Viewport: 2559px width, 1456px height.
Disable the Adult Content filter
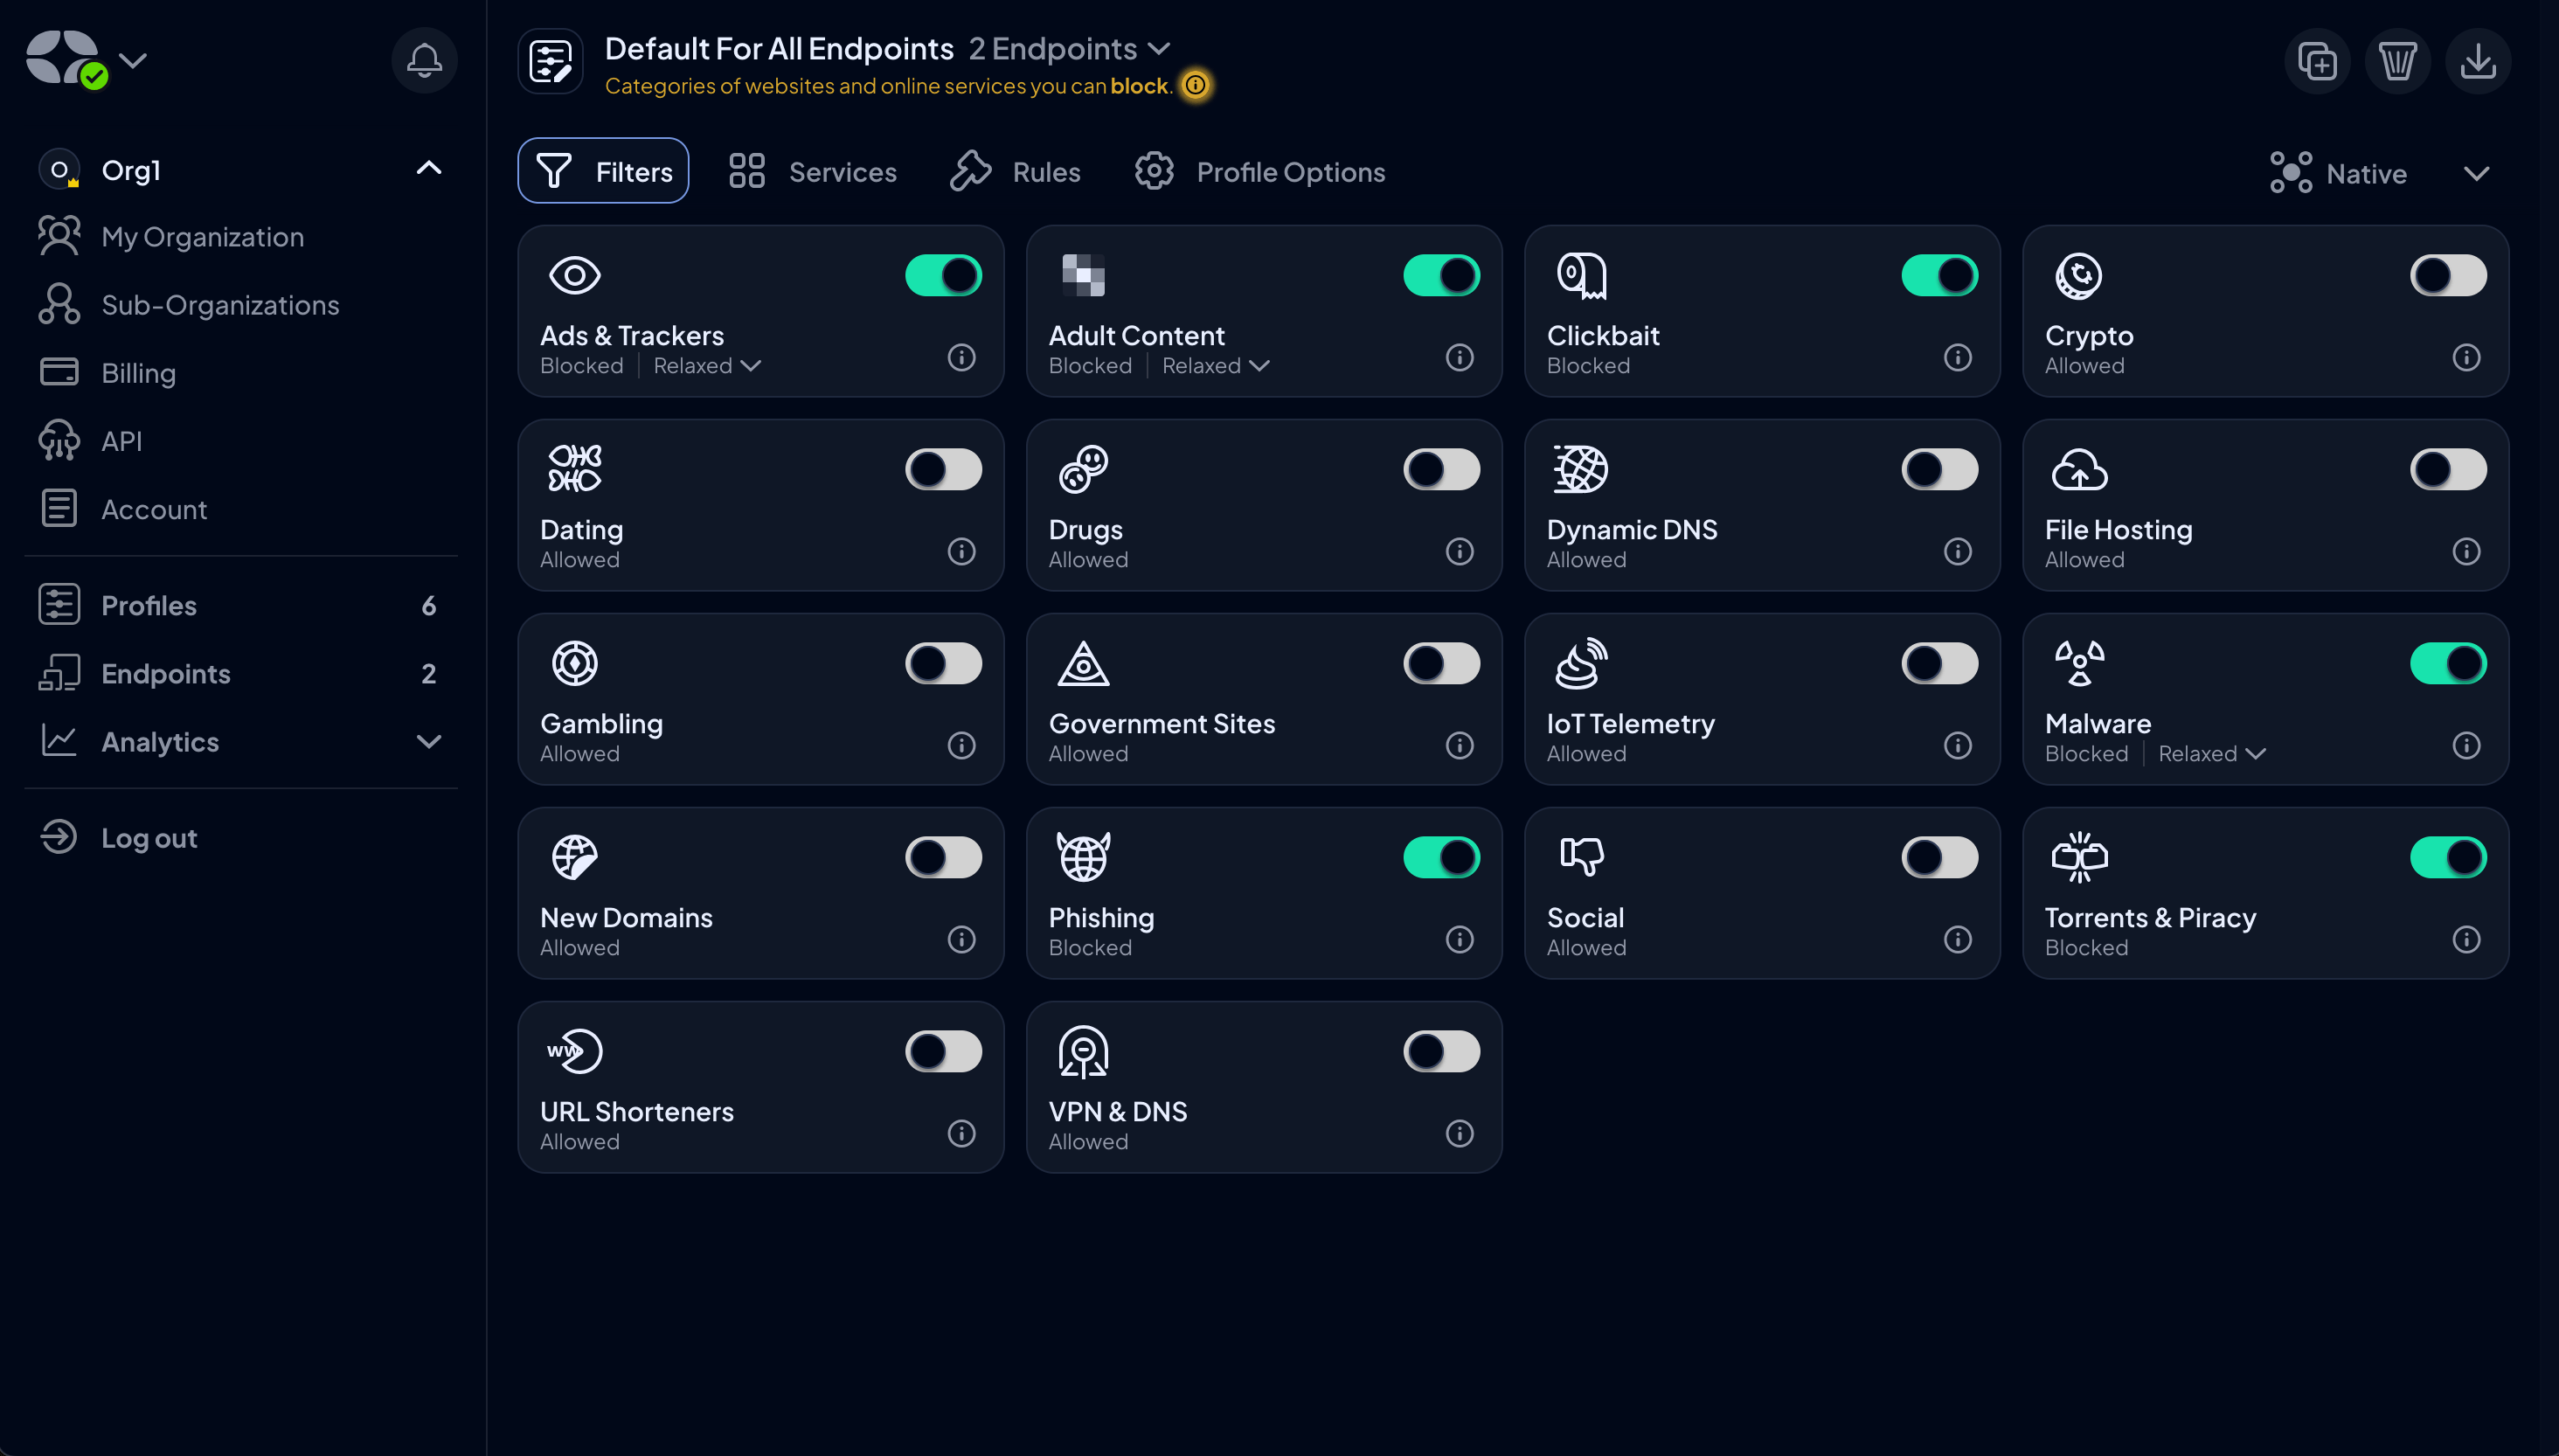(x=1441, y=274)
